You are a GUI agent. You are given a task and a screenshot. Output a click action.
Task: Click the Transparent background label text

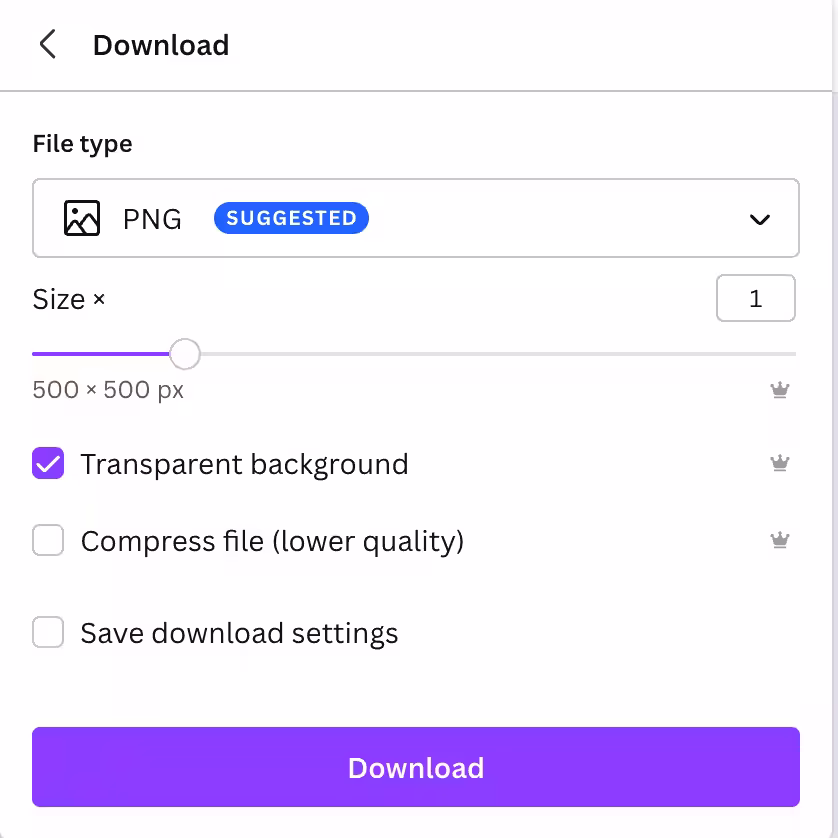click(x=244, y=464)
